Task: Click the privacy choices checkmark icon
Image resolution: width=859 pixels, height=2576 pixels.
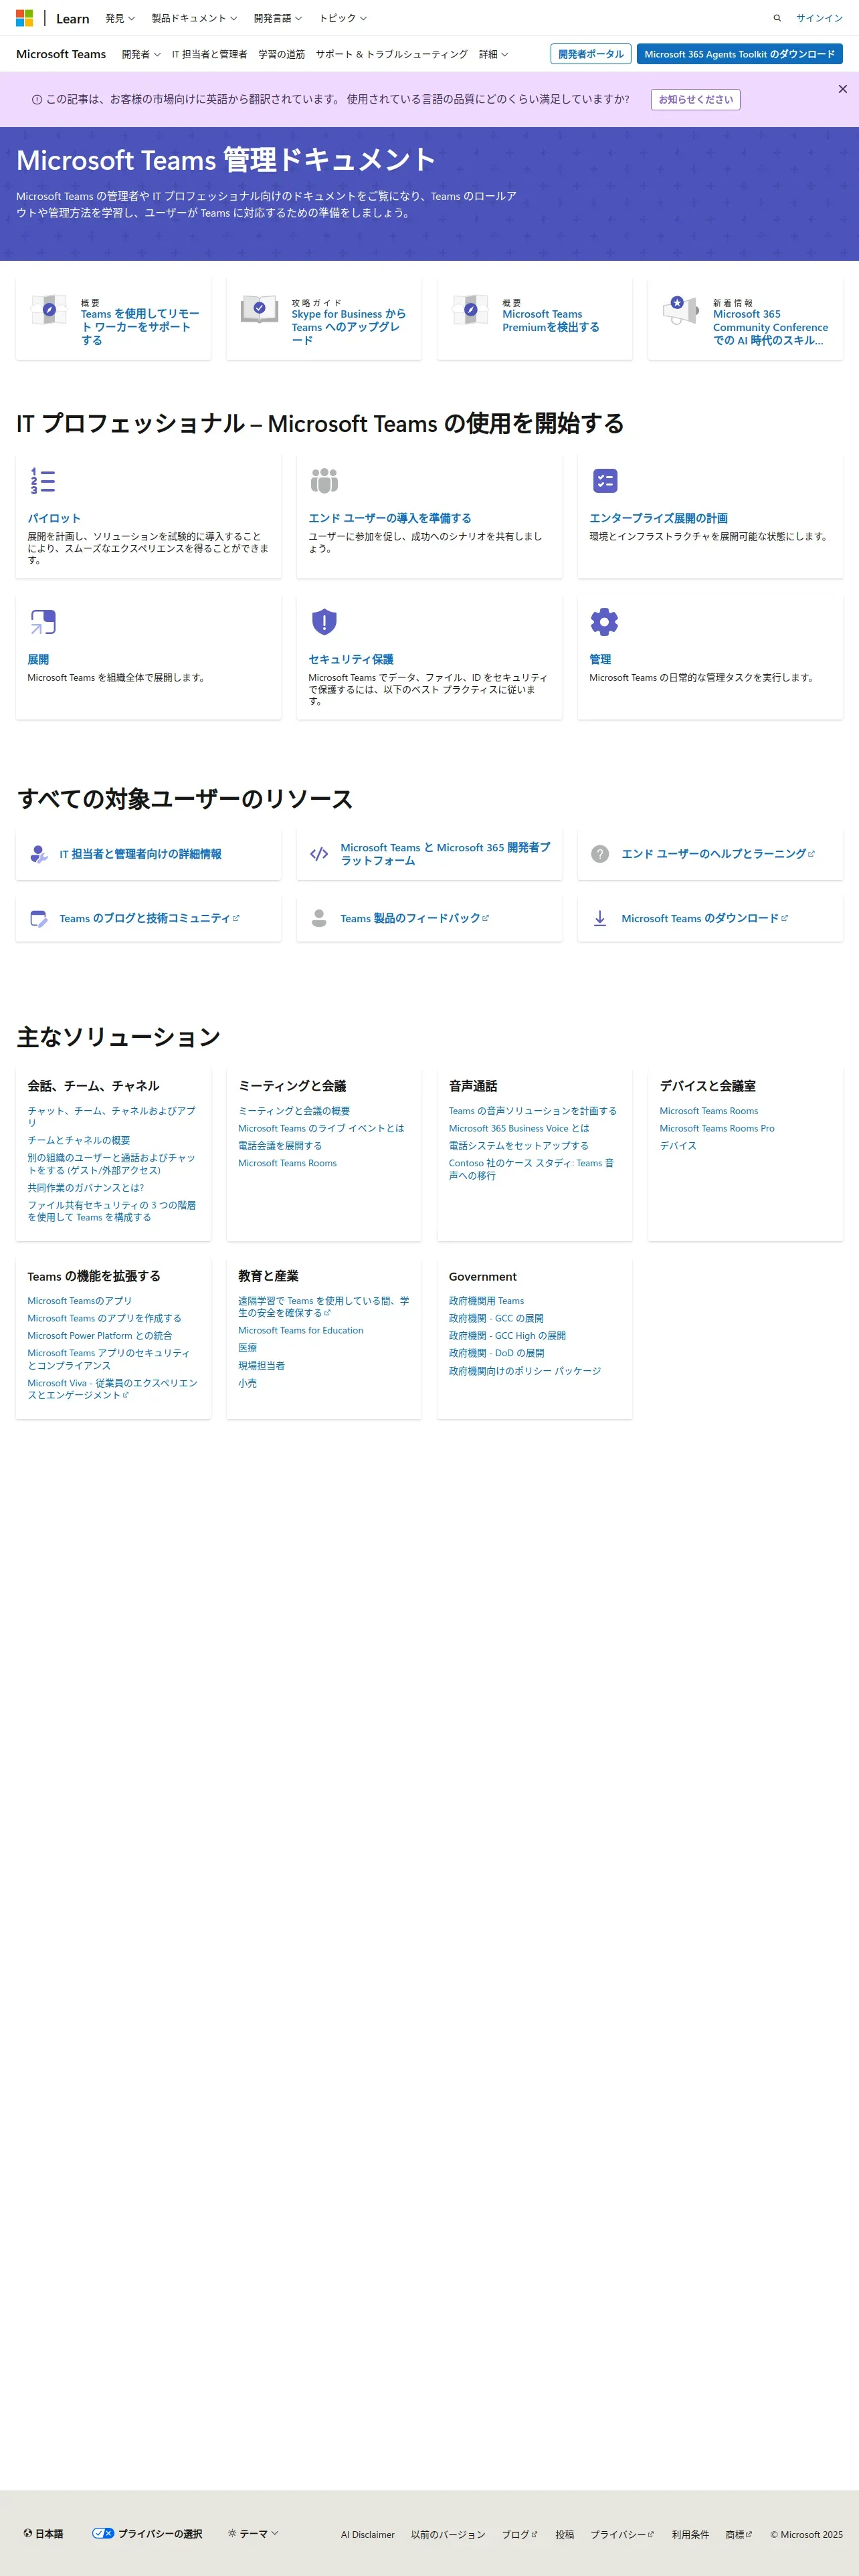Action: point(103,2533)
